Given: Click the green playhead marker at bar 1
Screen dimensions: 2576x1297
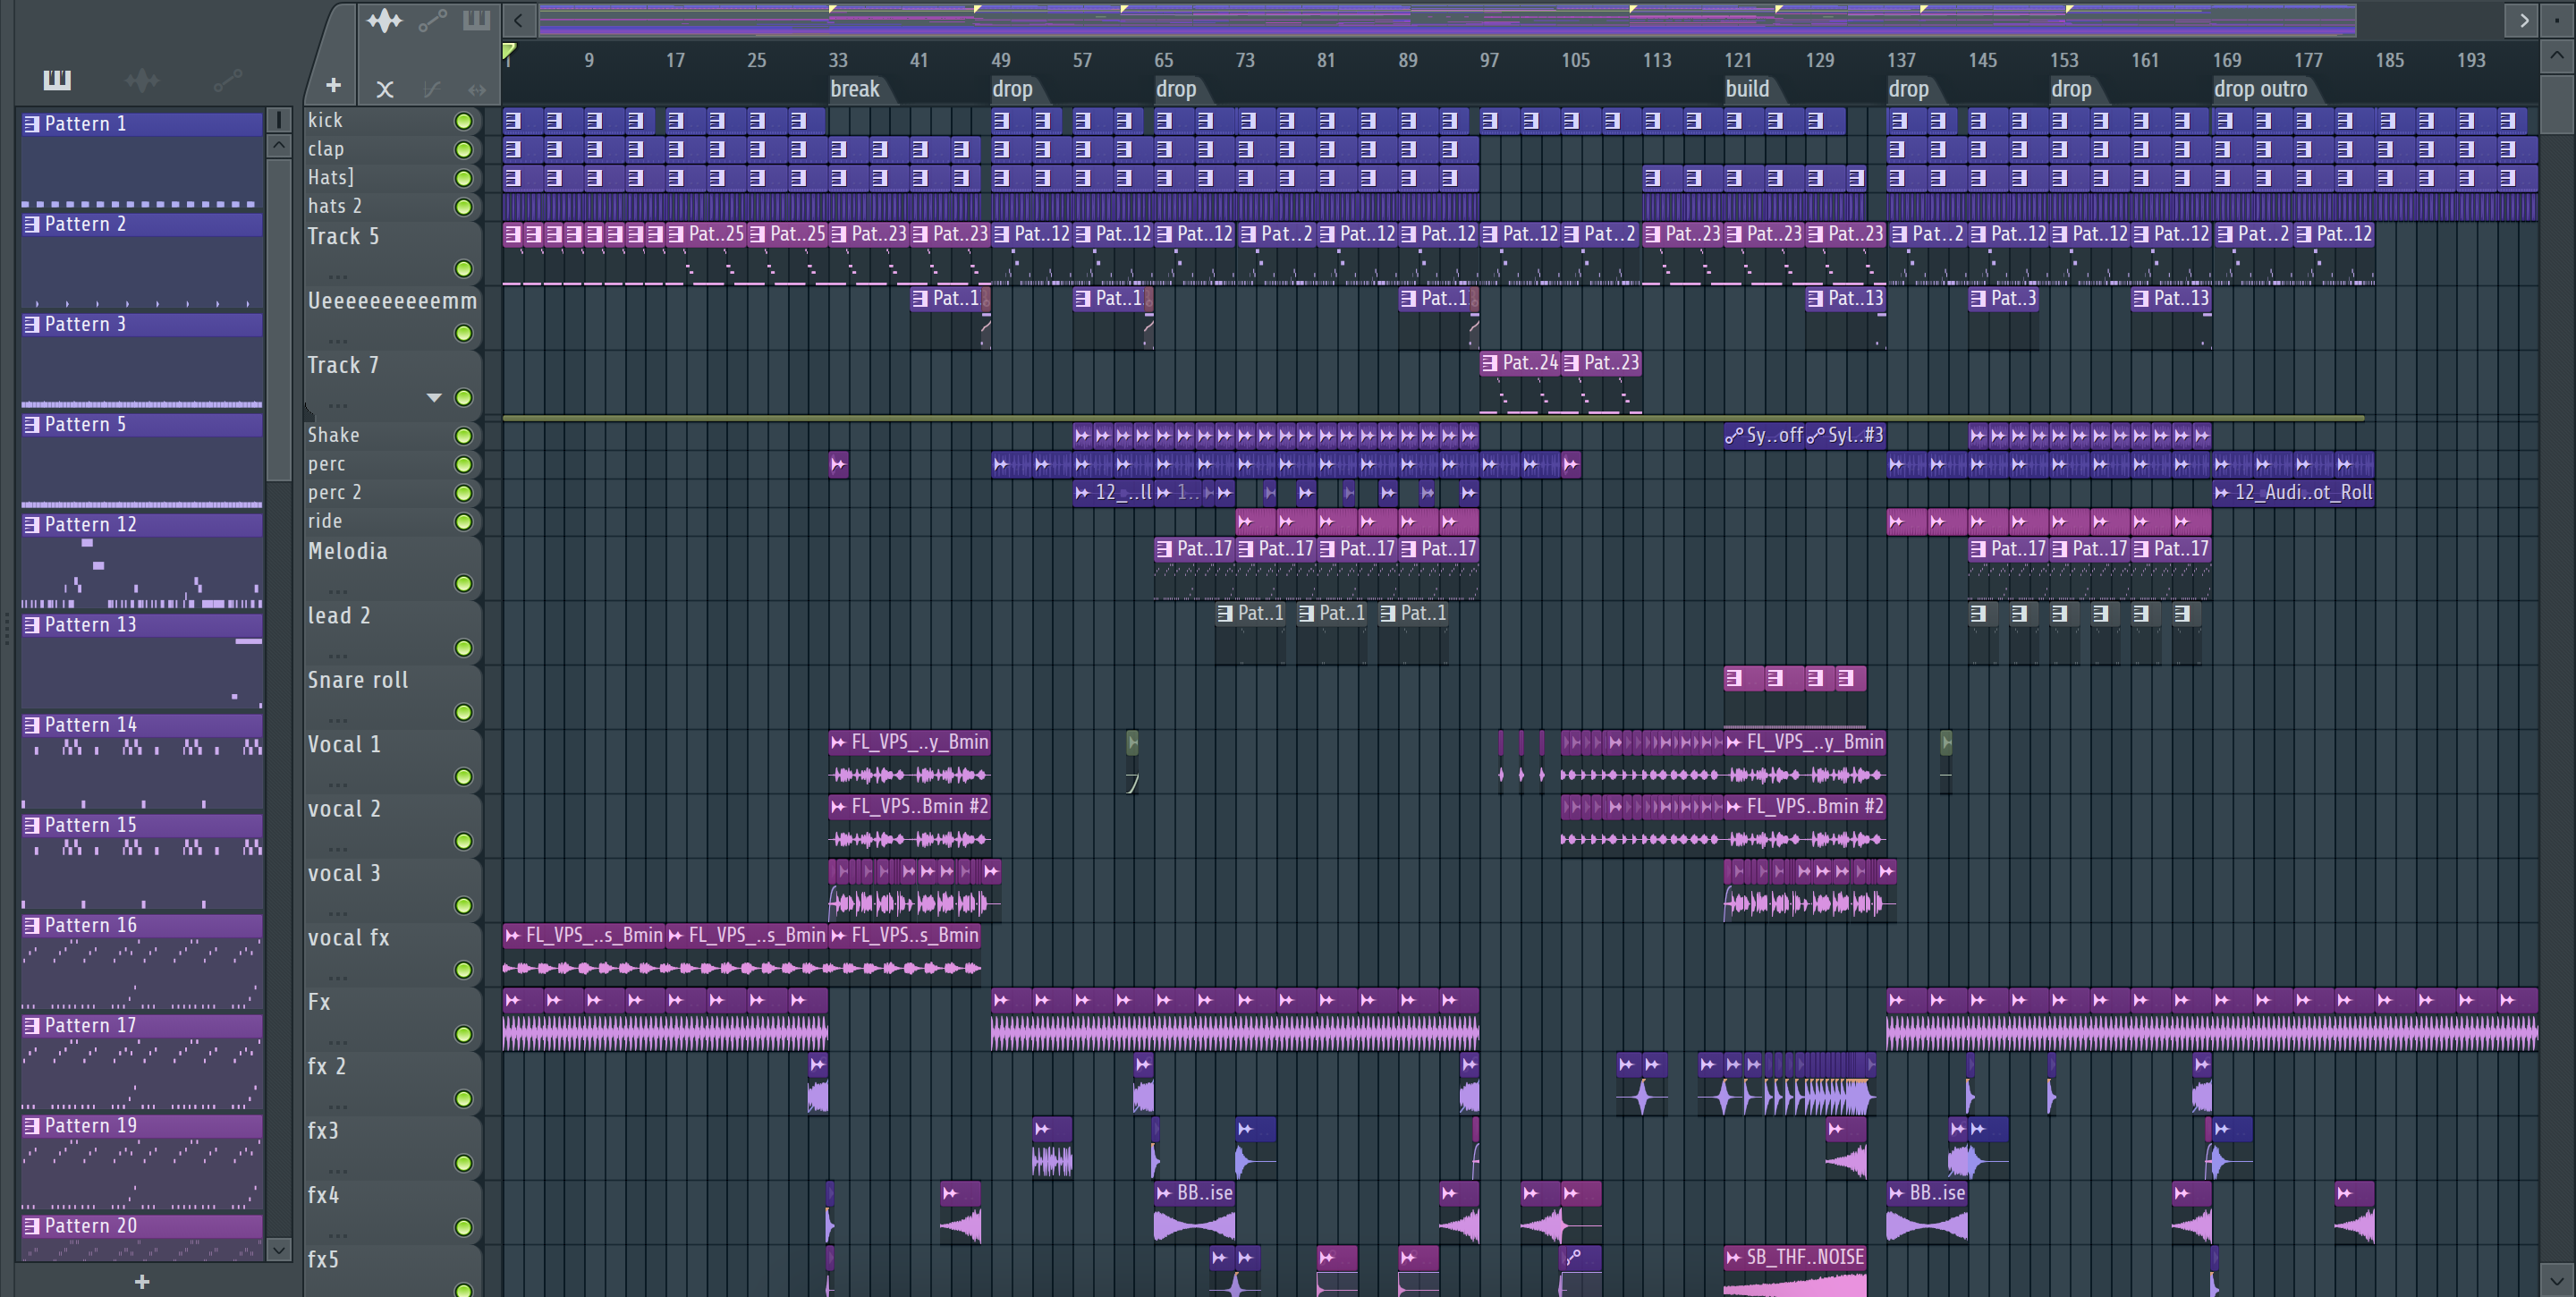Looking at the screenshot, I should tap(509, 50).
